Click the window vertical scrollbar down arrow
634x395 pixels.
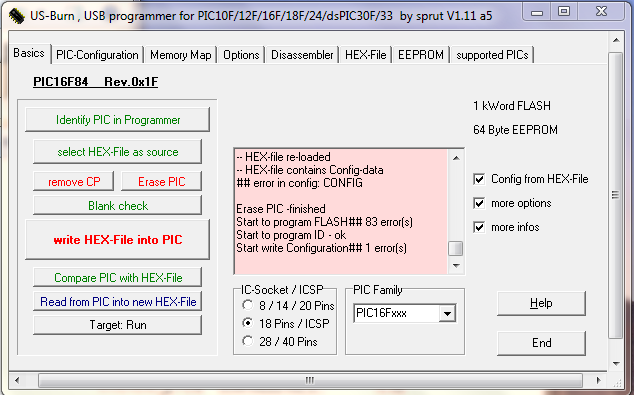tap(616, 363)
